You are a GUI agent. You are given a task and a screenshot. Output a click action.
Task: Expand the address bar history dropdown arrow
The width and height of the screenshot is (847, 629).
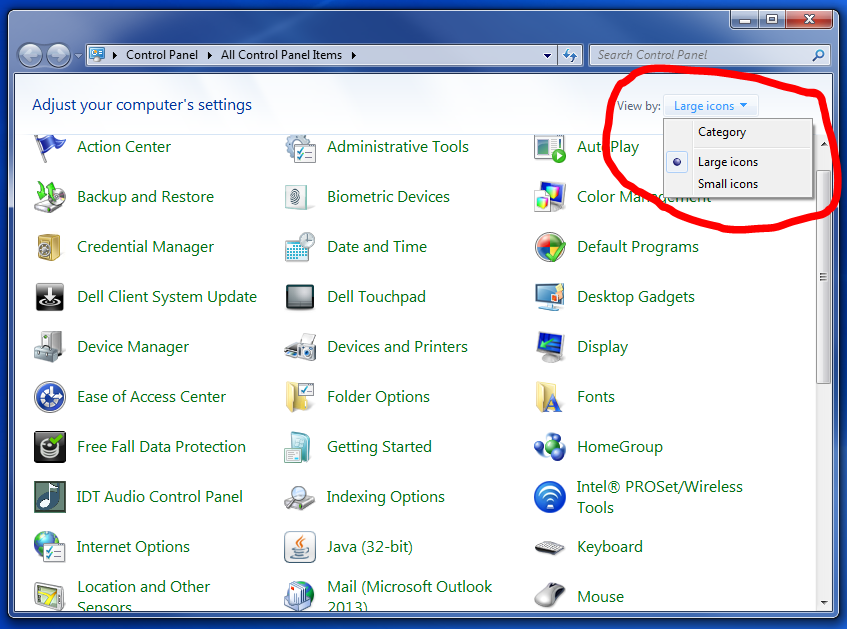point(547,55)
